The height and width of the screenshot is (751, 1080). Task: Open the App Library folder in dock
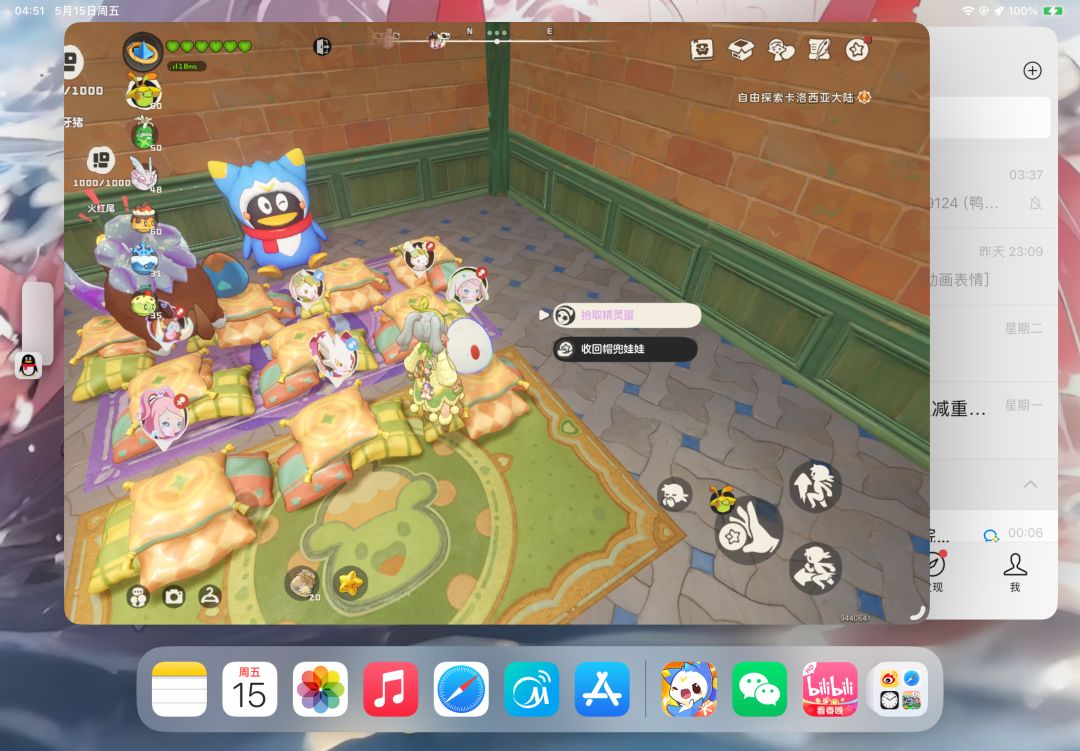pos(900,689)
